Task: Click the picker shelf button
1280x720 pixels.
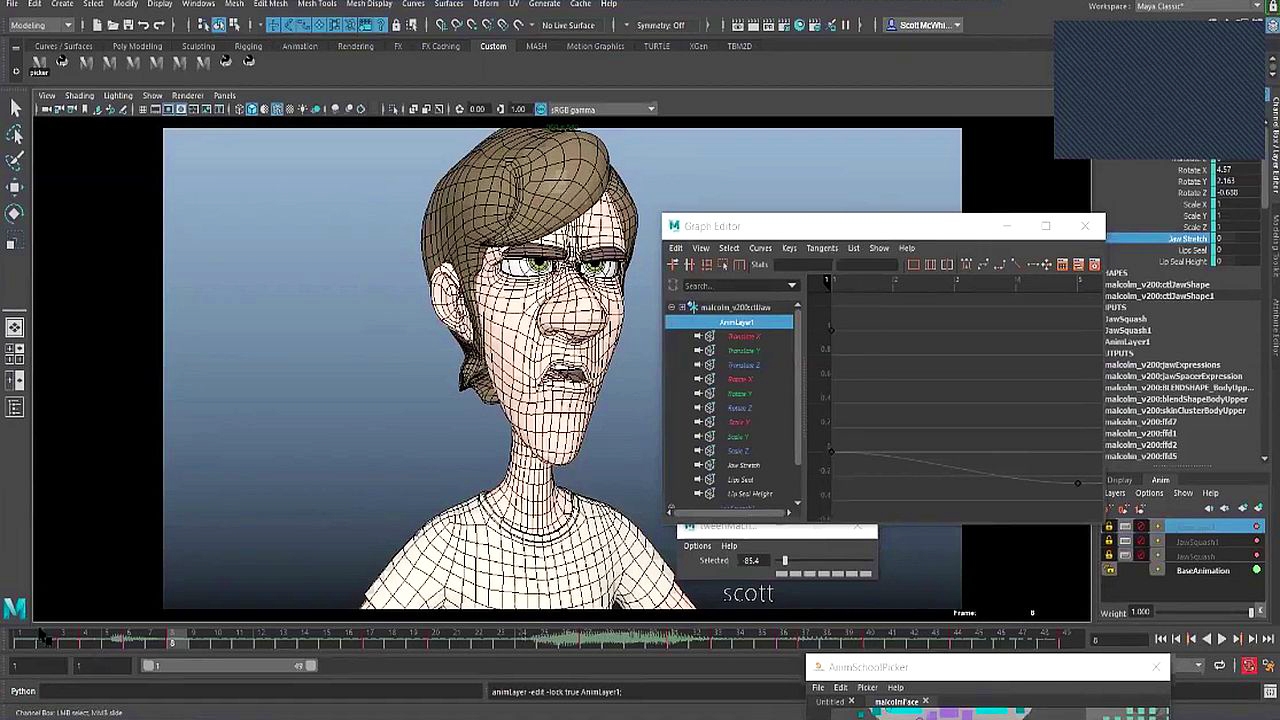Action: click(39, 64)
